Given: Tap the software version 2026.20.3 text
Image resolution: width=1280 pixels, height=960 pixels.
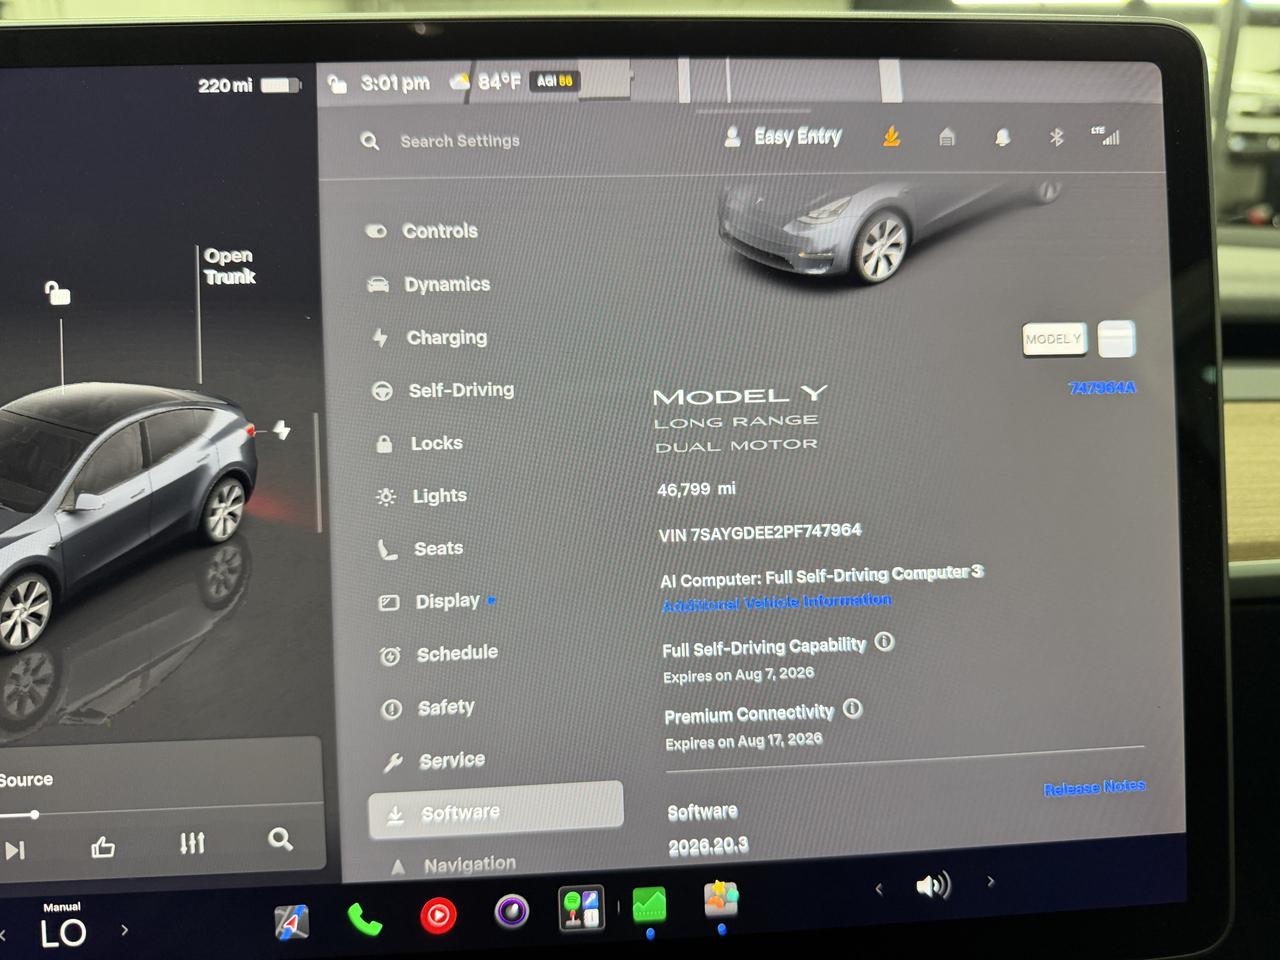Looking at the screenshot, I should point(708,846).
